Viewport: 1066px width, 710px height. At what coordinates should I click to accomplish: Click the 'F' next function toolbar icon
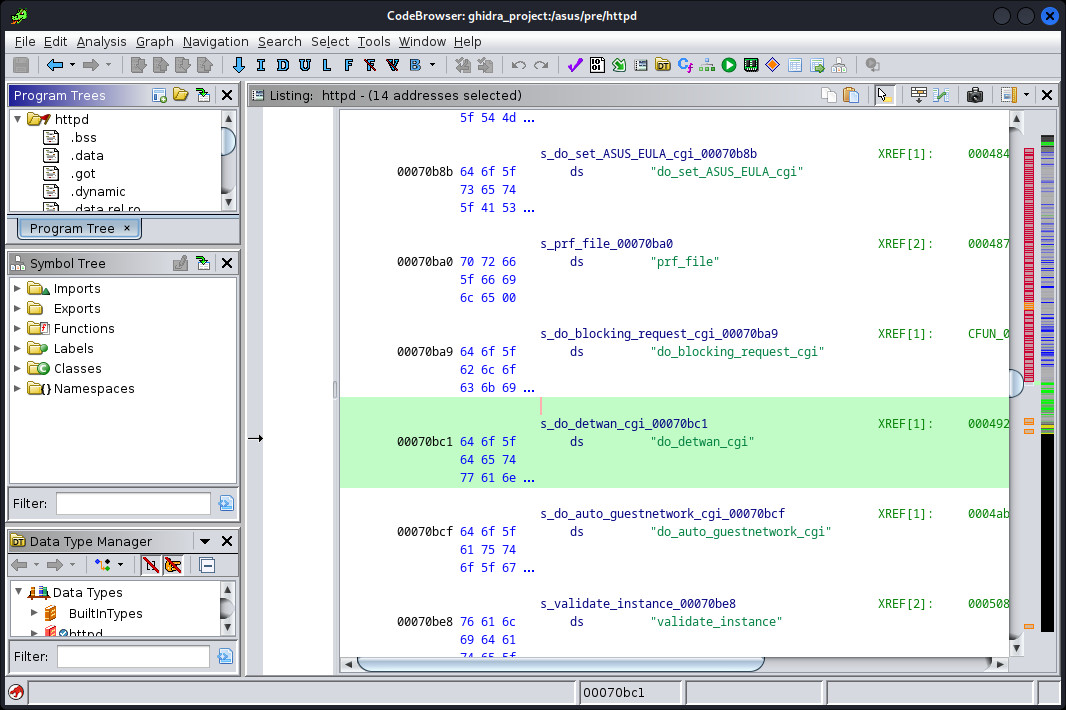(x=348, y=65)
